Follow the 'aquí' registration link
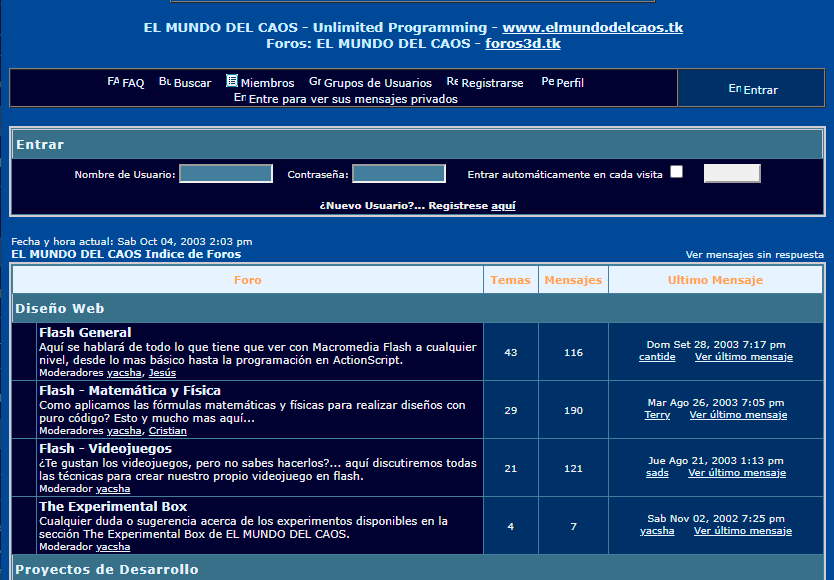 (503, 205)
